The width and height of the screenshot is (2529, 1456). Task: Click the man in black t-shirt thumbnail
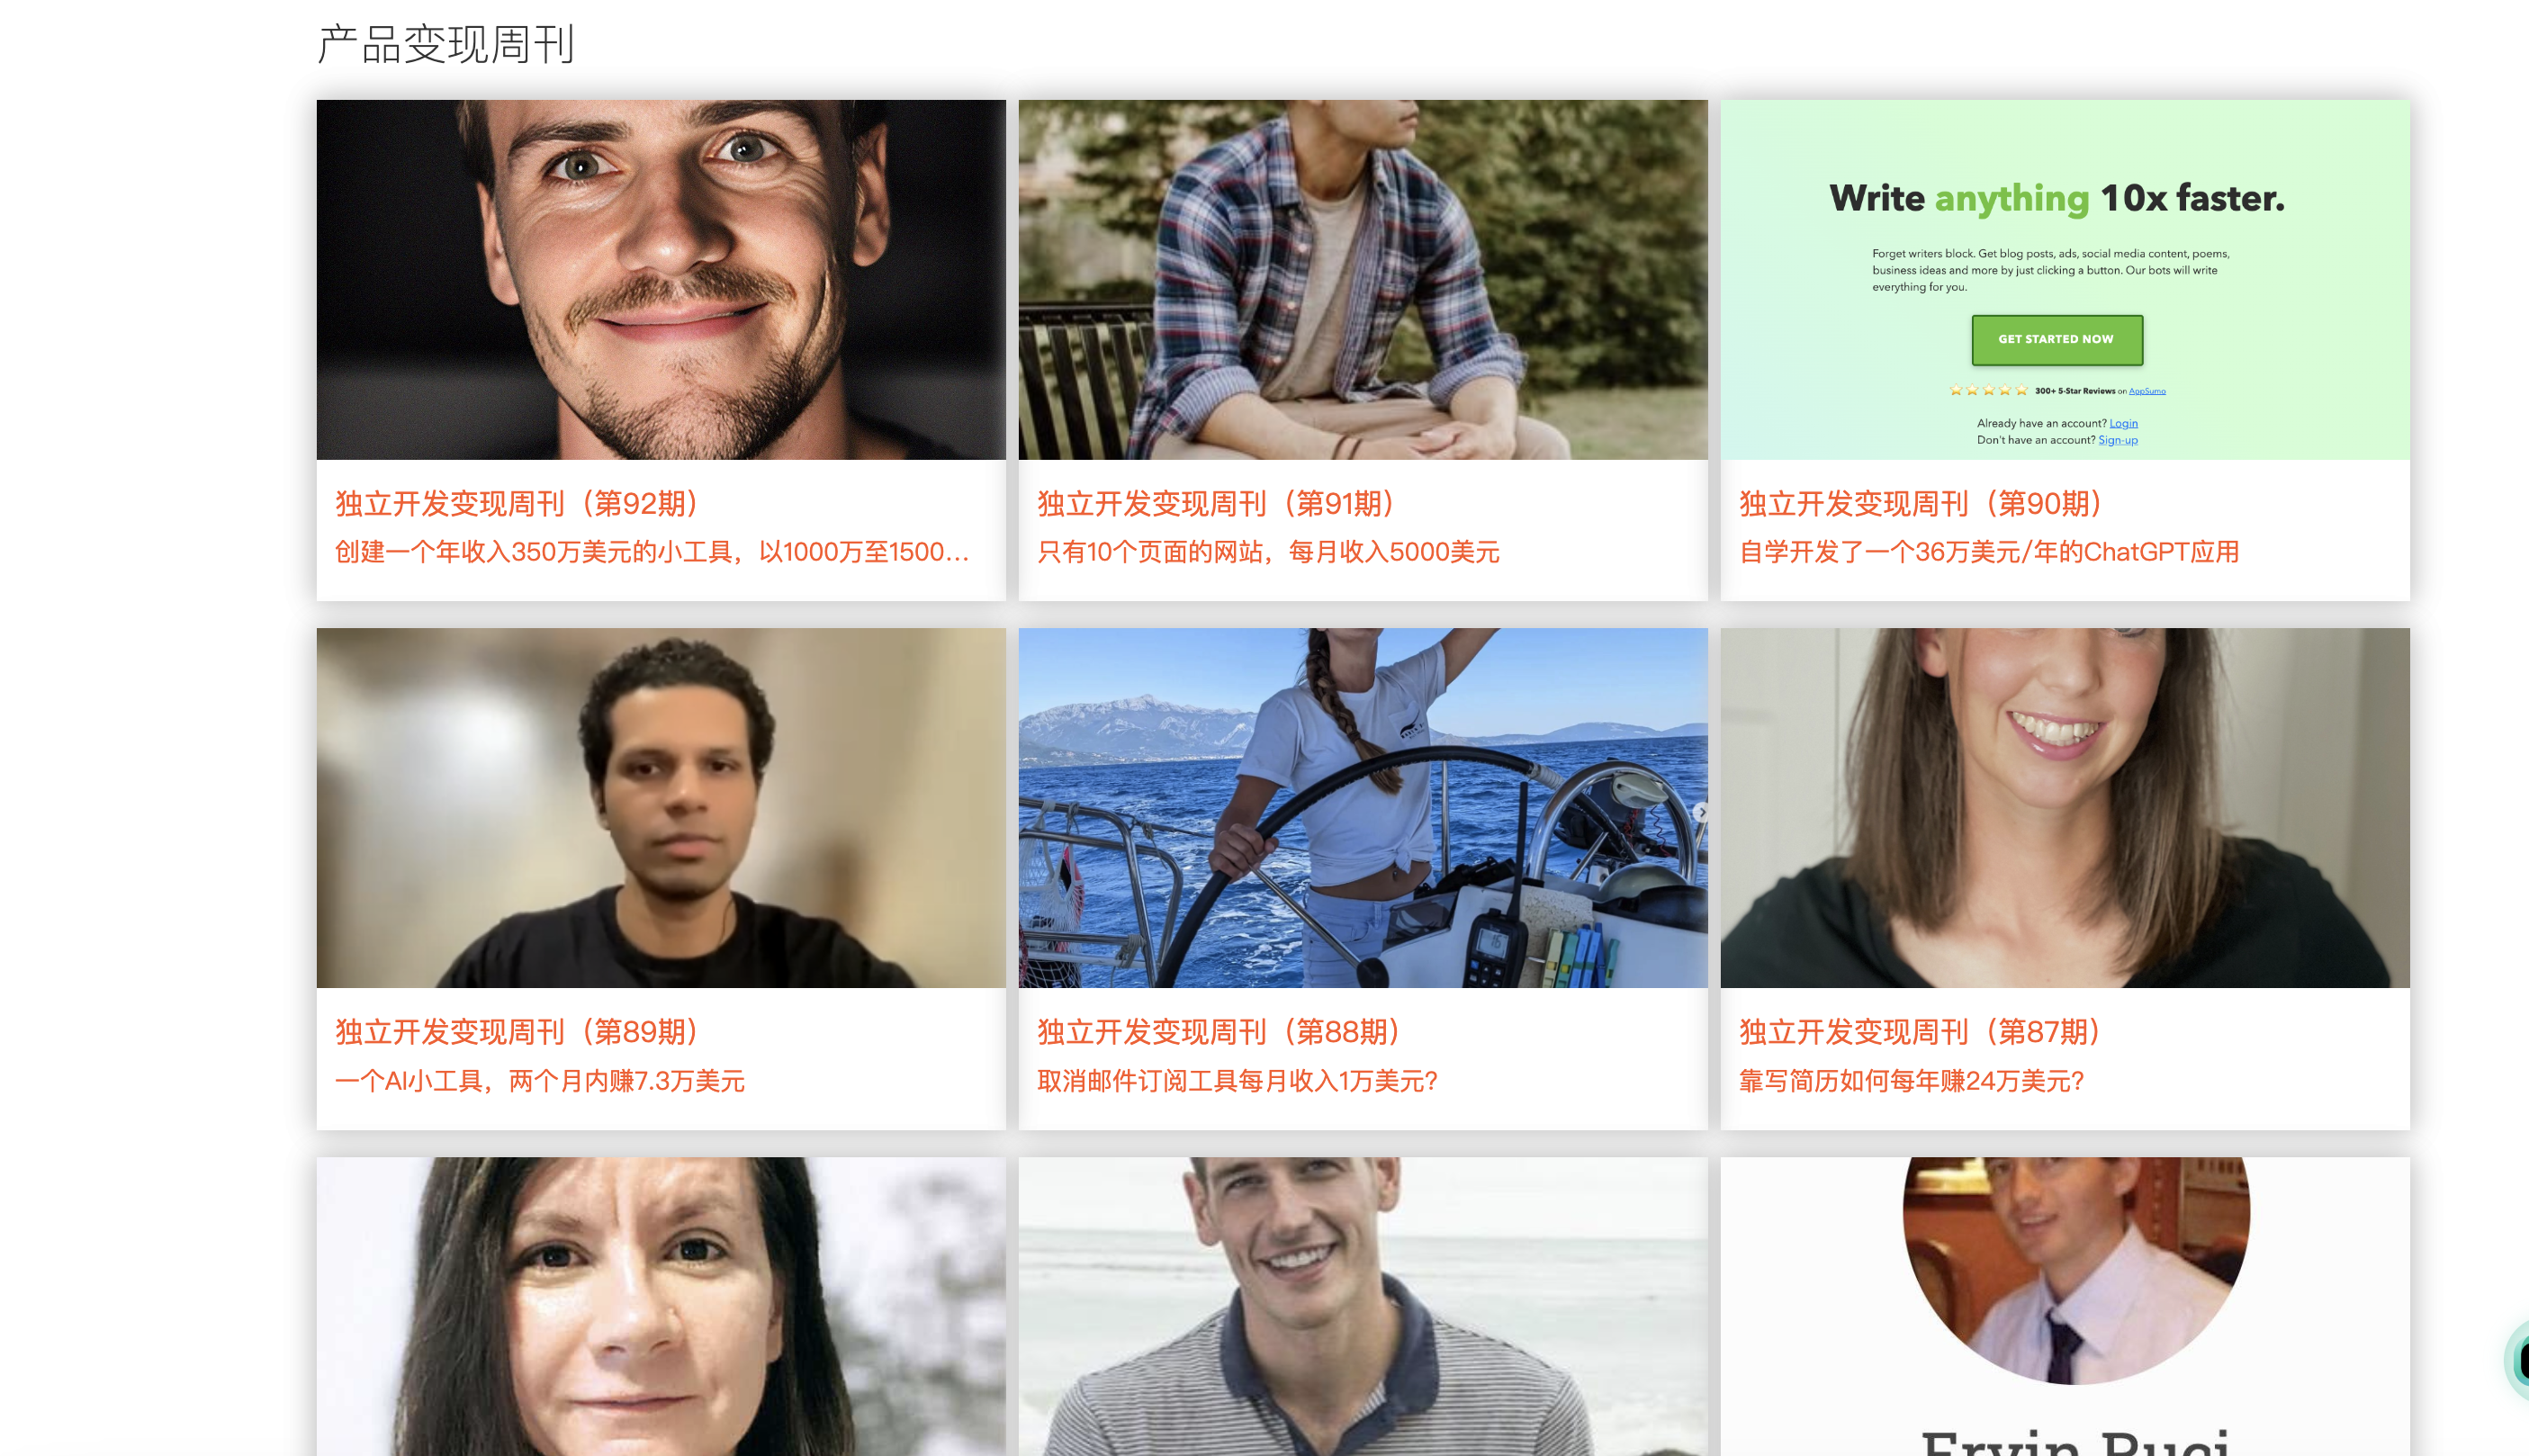point(661,808)
